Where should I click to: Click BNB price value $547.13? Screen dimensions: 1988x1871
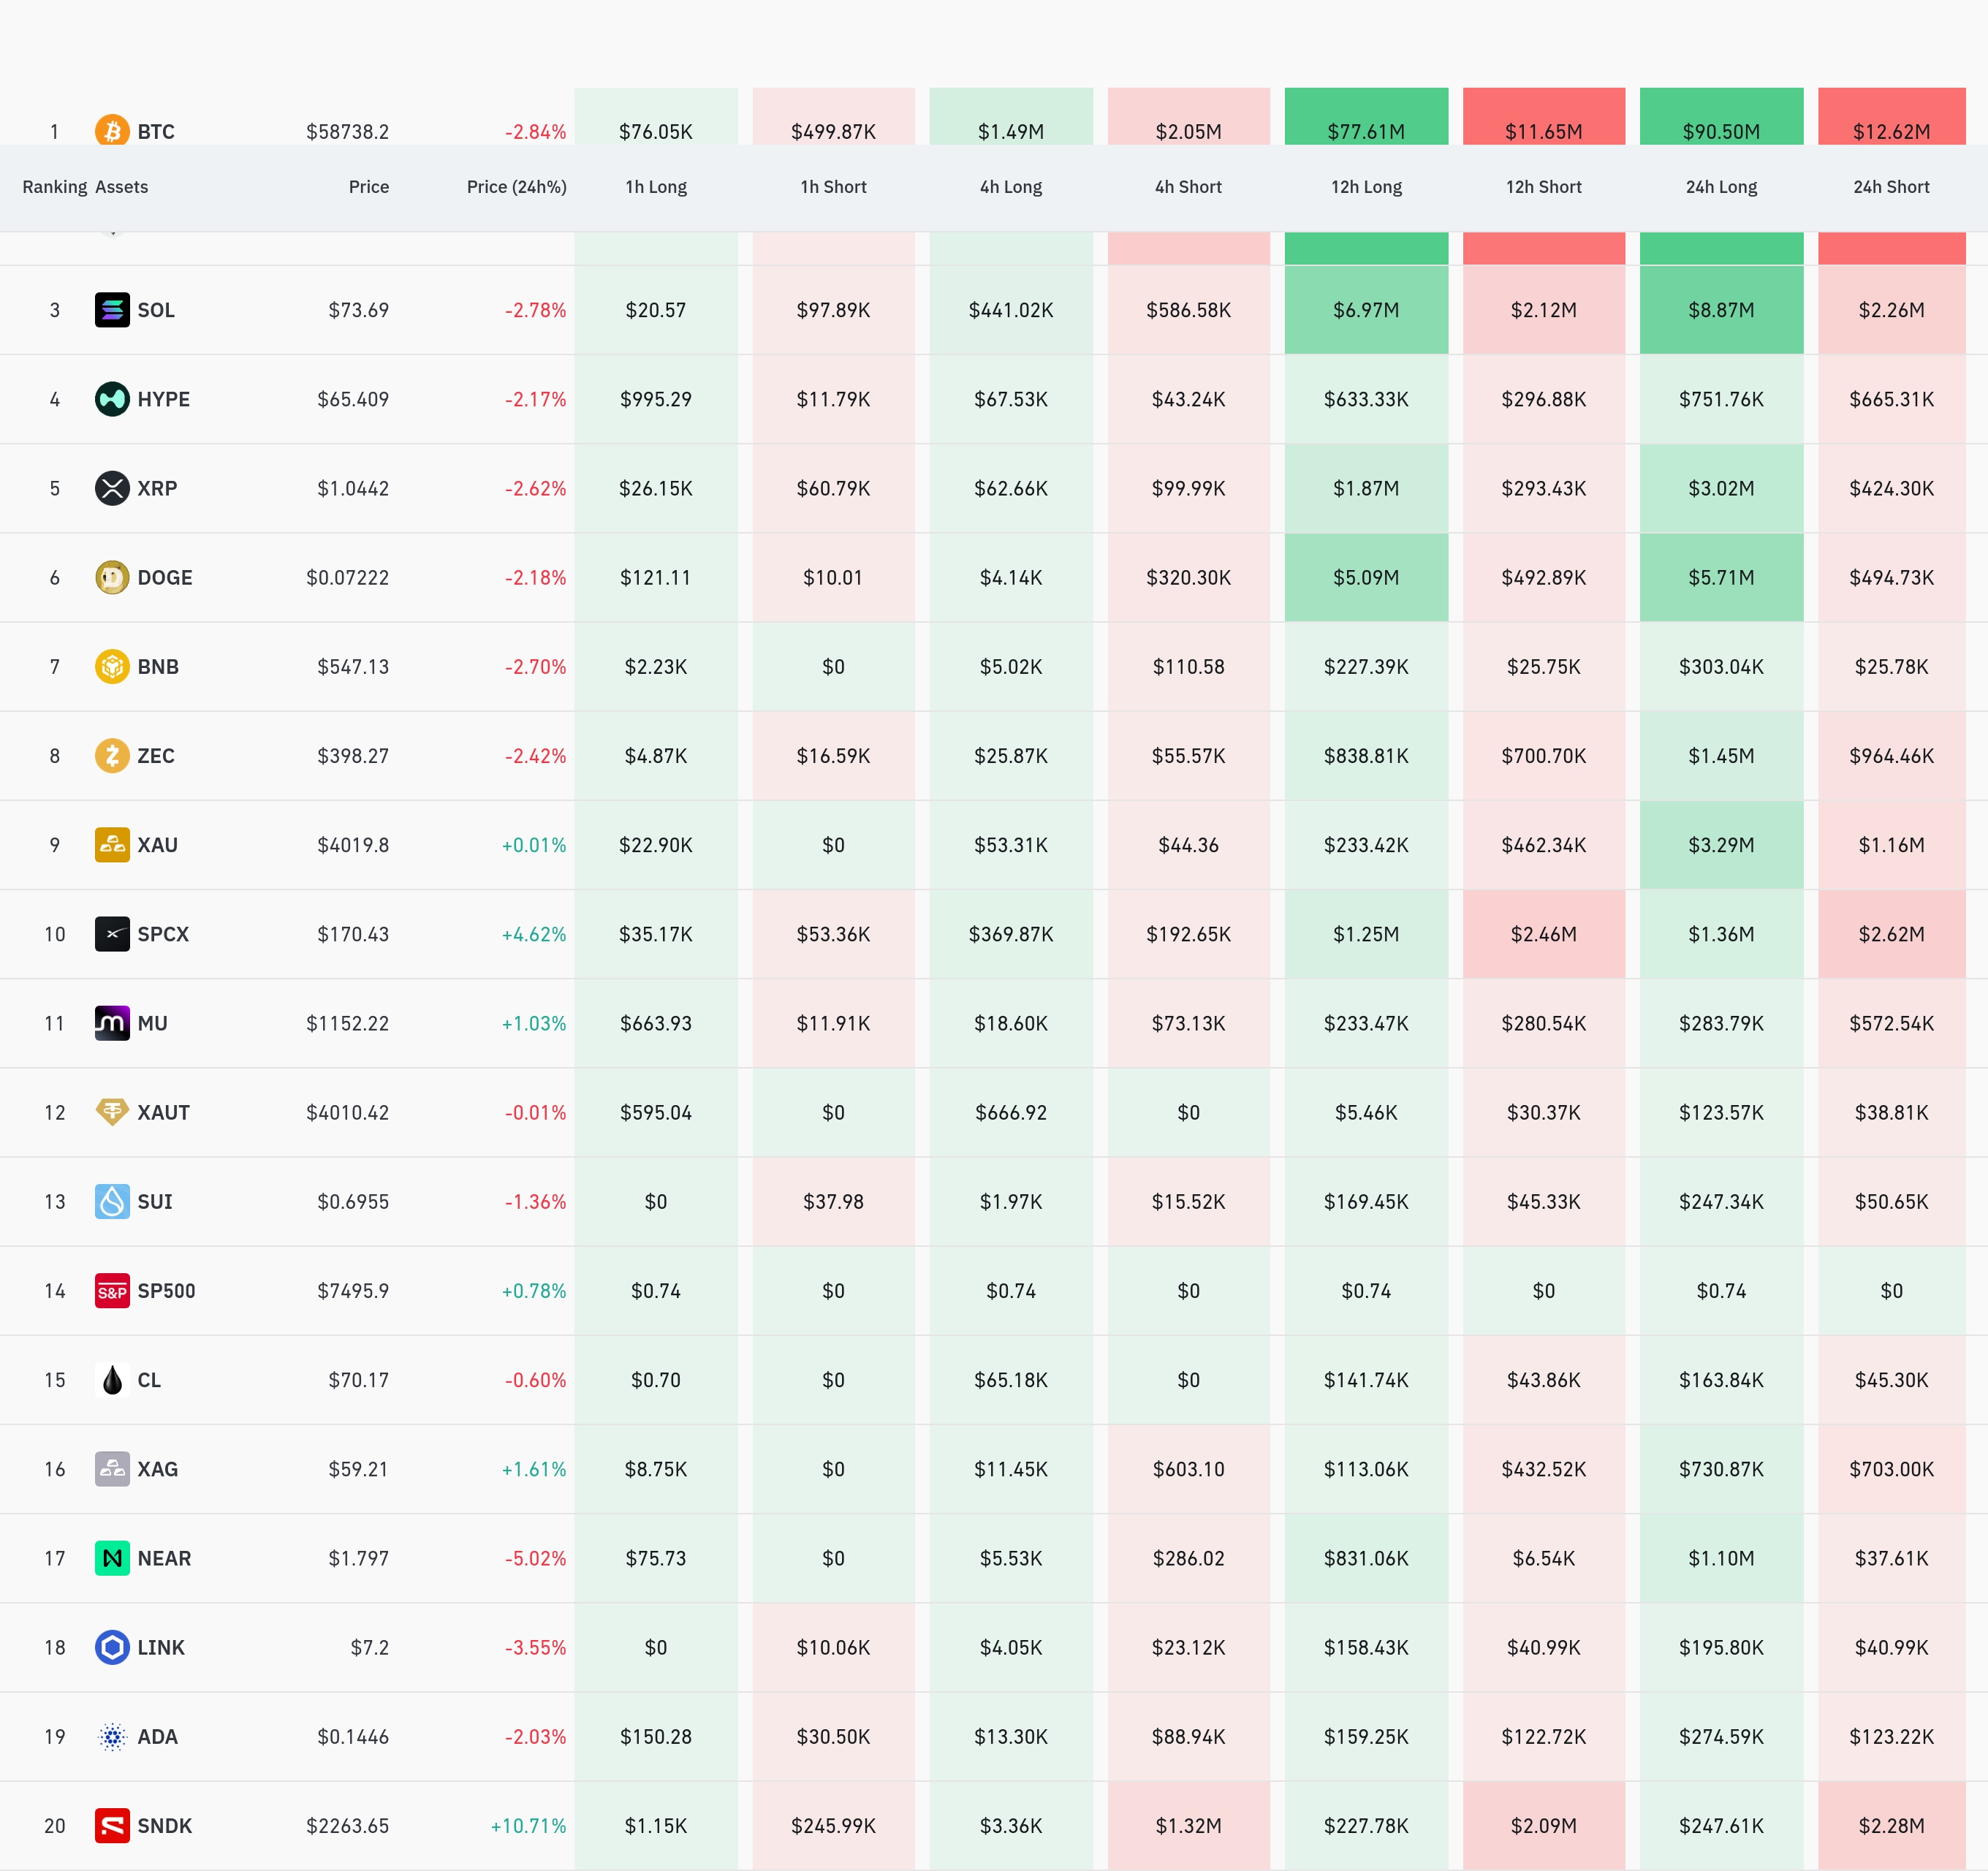pyautogui.click(x=353, y=667)
